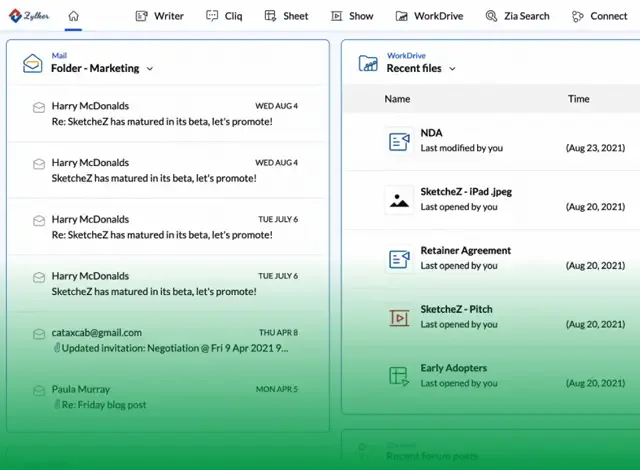Image resolution: width=640 pixels, height=470 pixels.
Task: Click the WorkDrive widget title link
Action: pyautogui.click(x=406, y=55)
